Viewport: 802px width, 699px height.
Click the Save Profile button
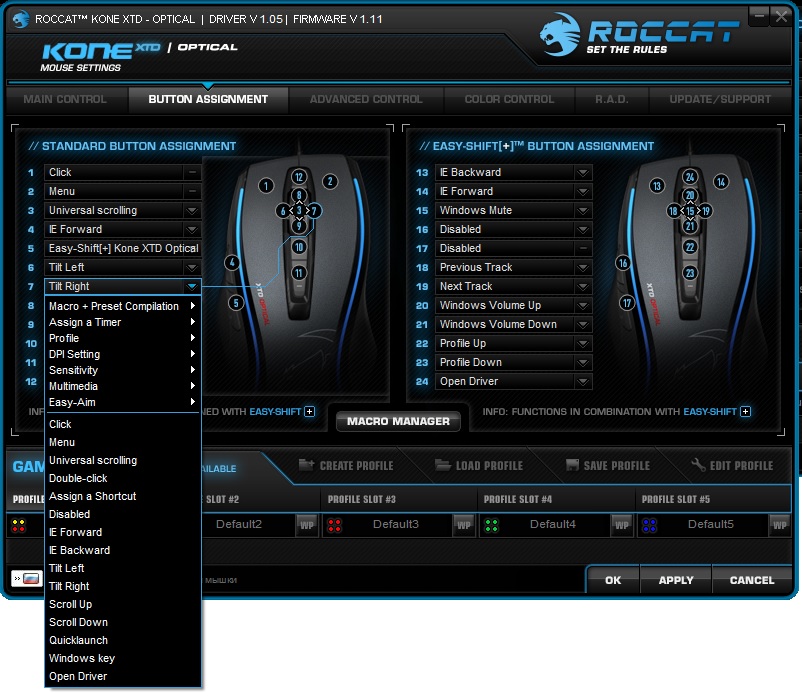tap(608, 465)
